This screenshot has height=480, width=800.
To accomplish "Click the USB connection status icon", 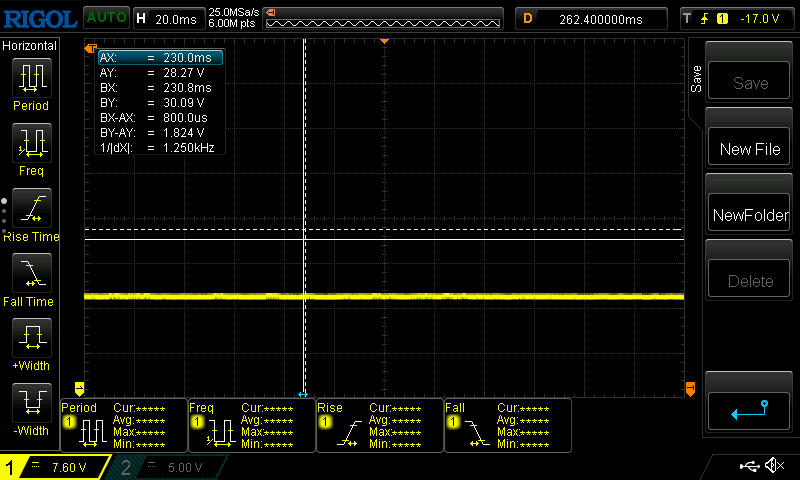I will (749, 466).
